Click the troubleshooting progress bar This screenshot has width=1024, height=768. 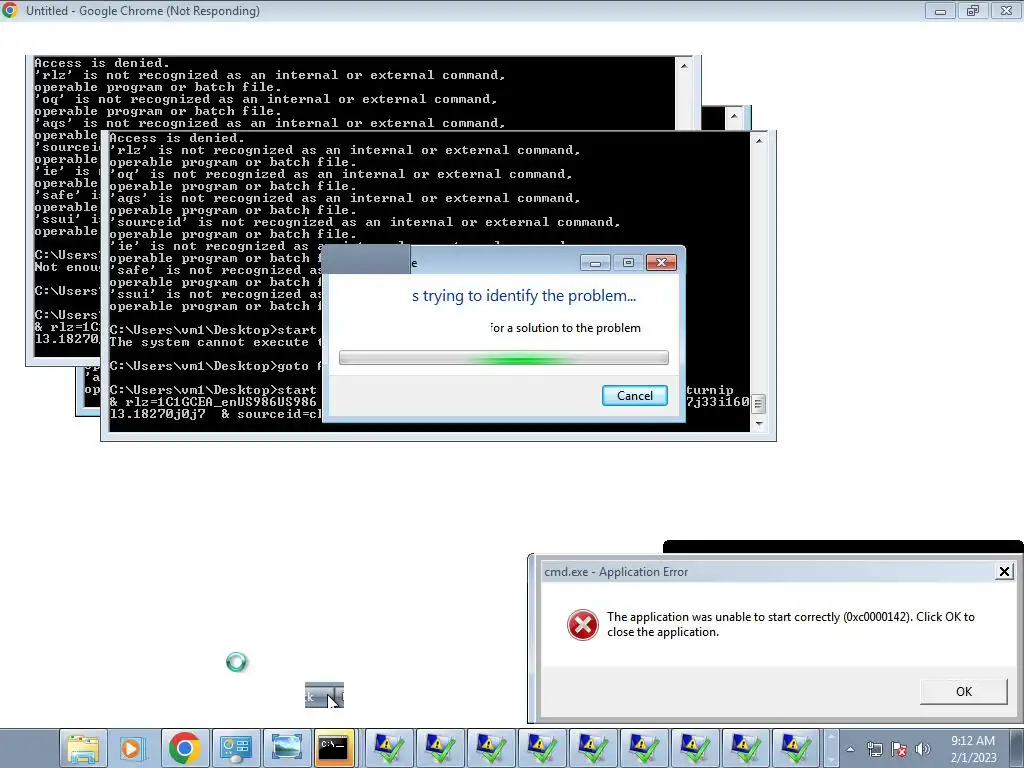504,358
